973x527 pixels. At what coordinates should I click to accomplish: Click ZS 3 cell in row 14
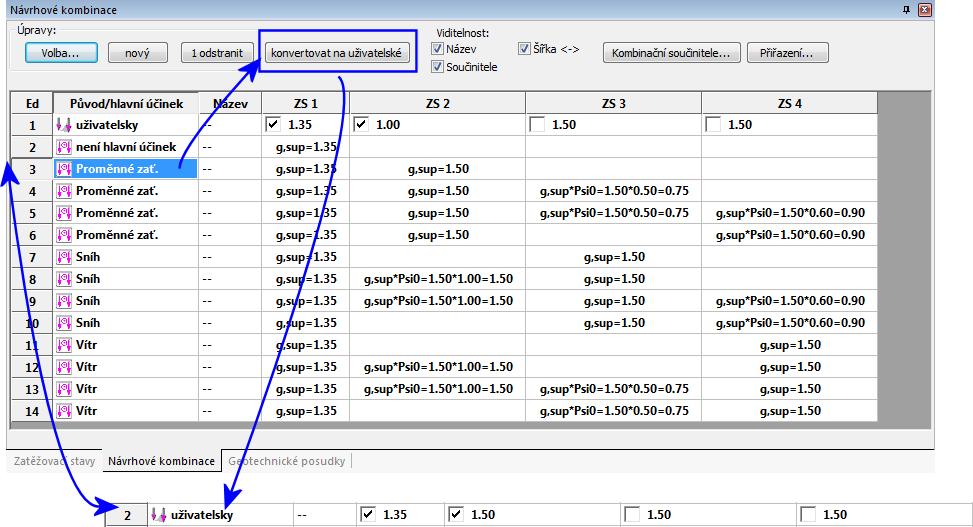coord(614,411)
